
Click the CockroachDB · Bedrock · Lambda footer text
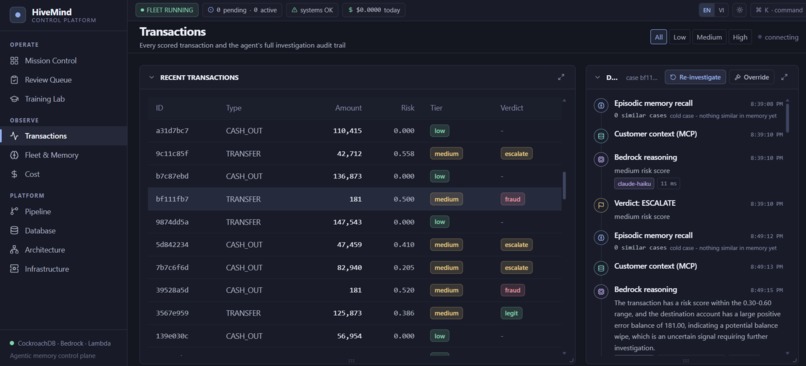[64, 343]
